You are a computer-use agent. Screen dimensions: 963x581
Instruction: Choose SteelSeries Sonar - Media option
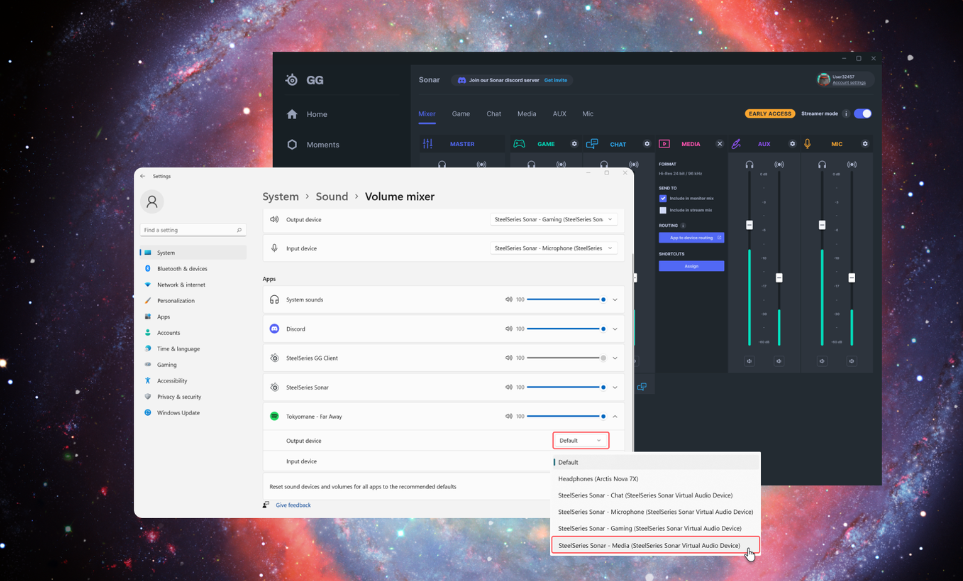[655, 545]
